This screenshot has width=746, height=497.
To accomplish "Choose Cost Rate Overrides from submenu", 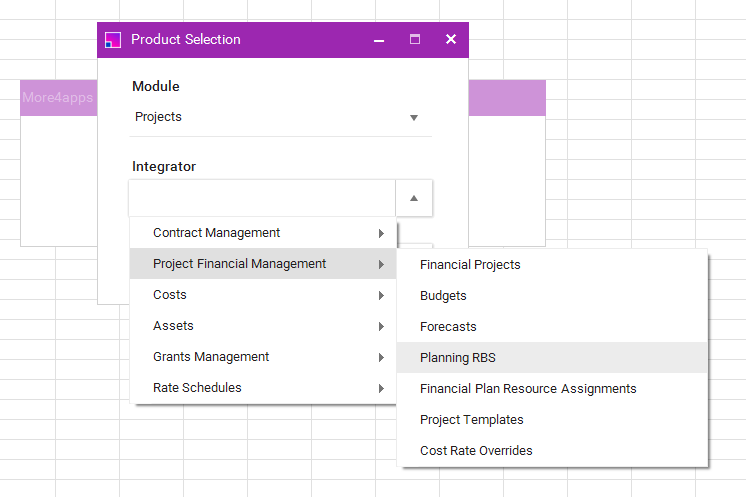I will click(552, 450).
